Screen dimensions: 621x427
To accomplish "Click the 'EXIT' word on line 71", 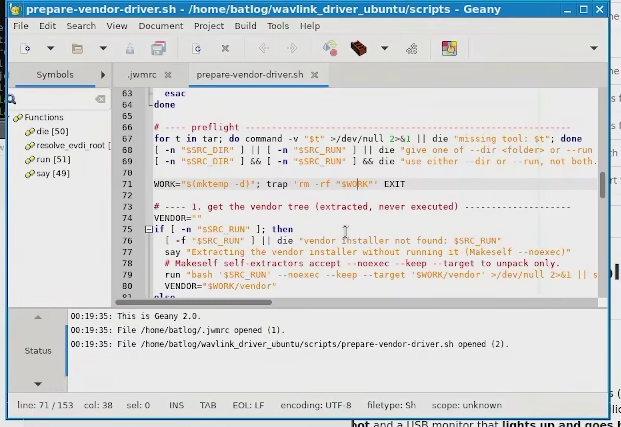I will coord(394,184).
